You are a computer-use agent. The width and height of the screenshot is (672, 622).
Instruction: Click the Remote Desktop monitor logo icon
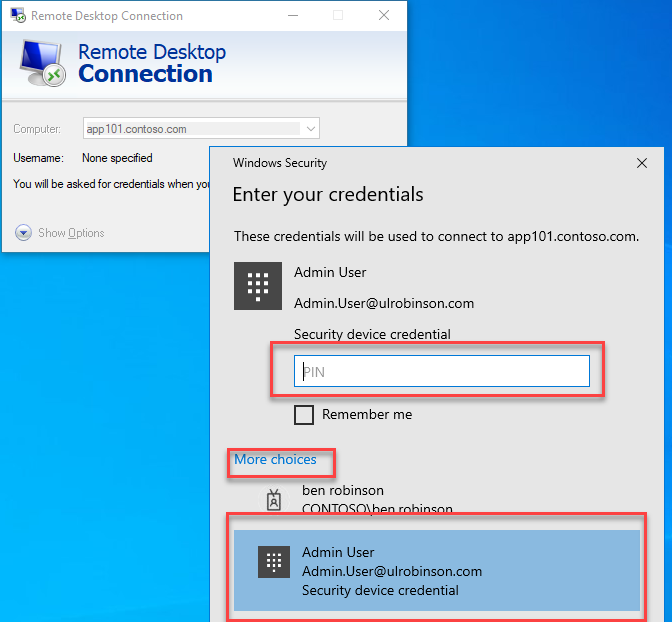[x=43, y=63]
